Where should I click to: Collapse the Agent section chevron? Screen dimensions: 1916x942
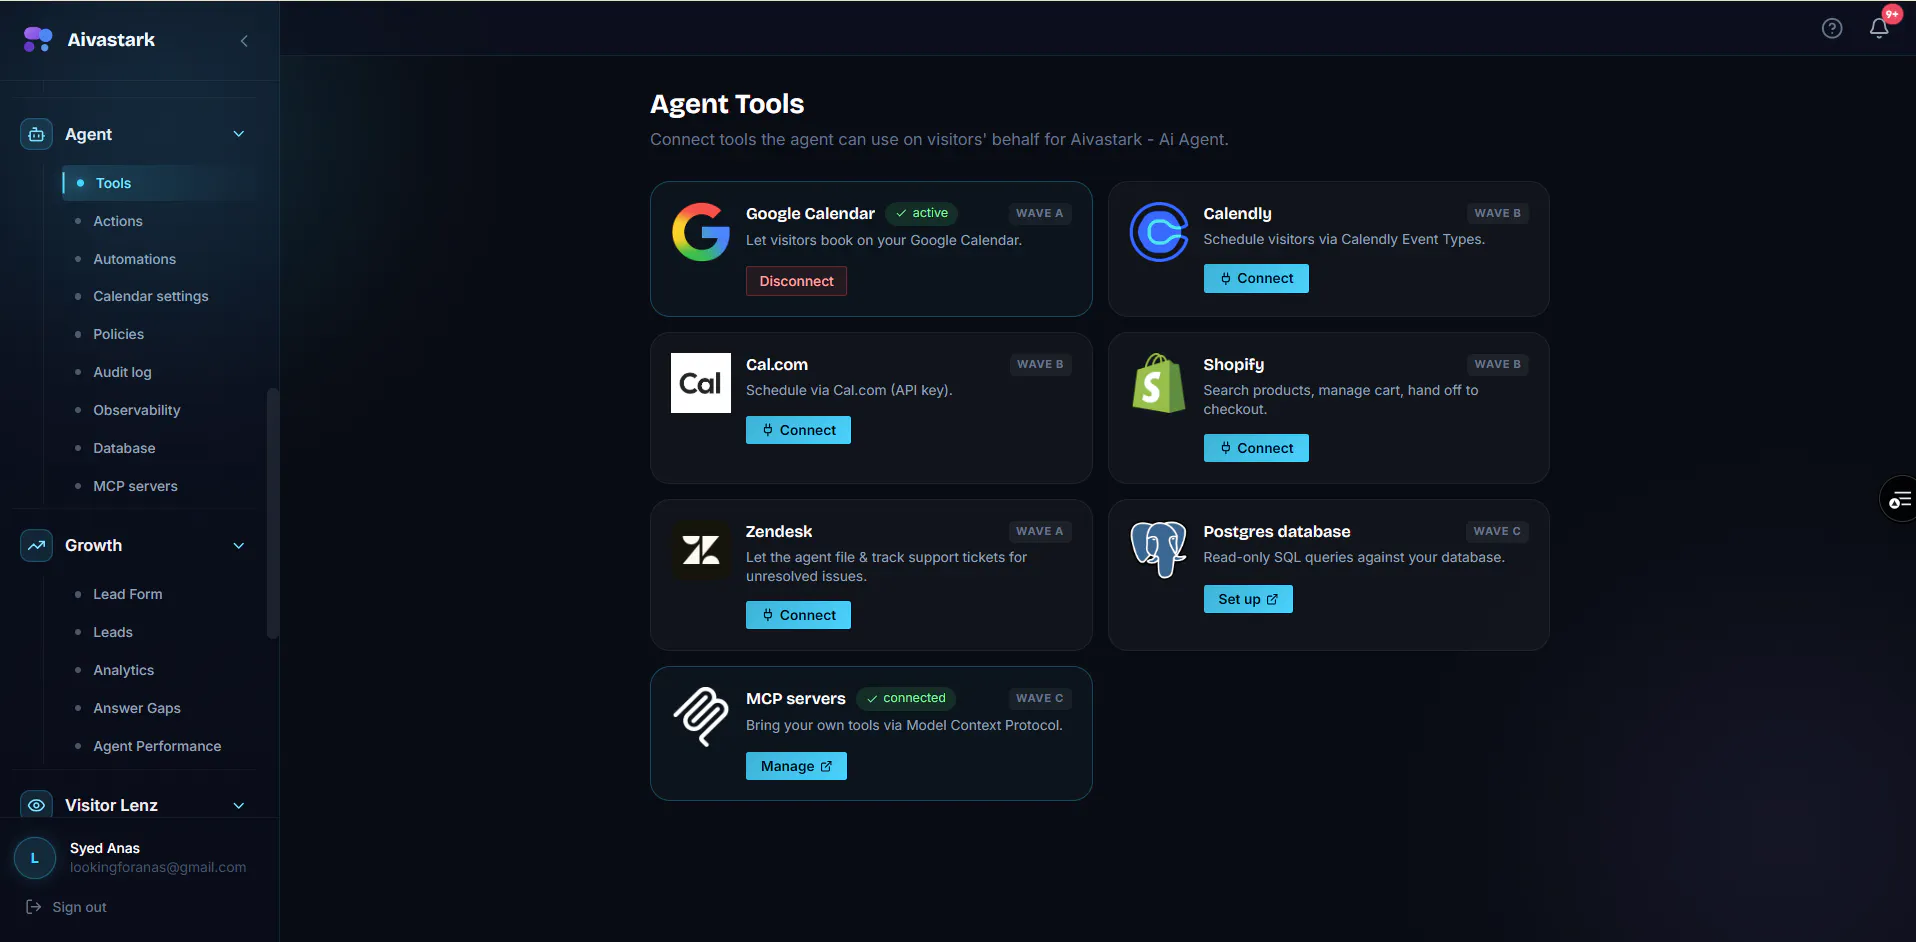pyautogui.click(x=239, y=134)
